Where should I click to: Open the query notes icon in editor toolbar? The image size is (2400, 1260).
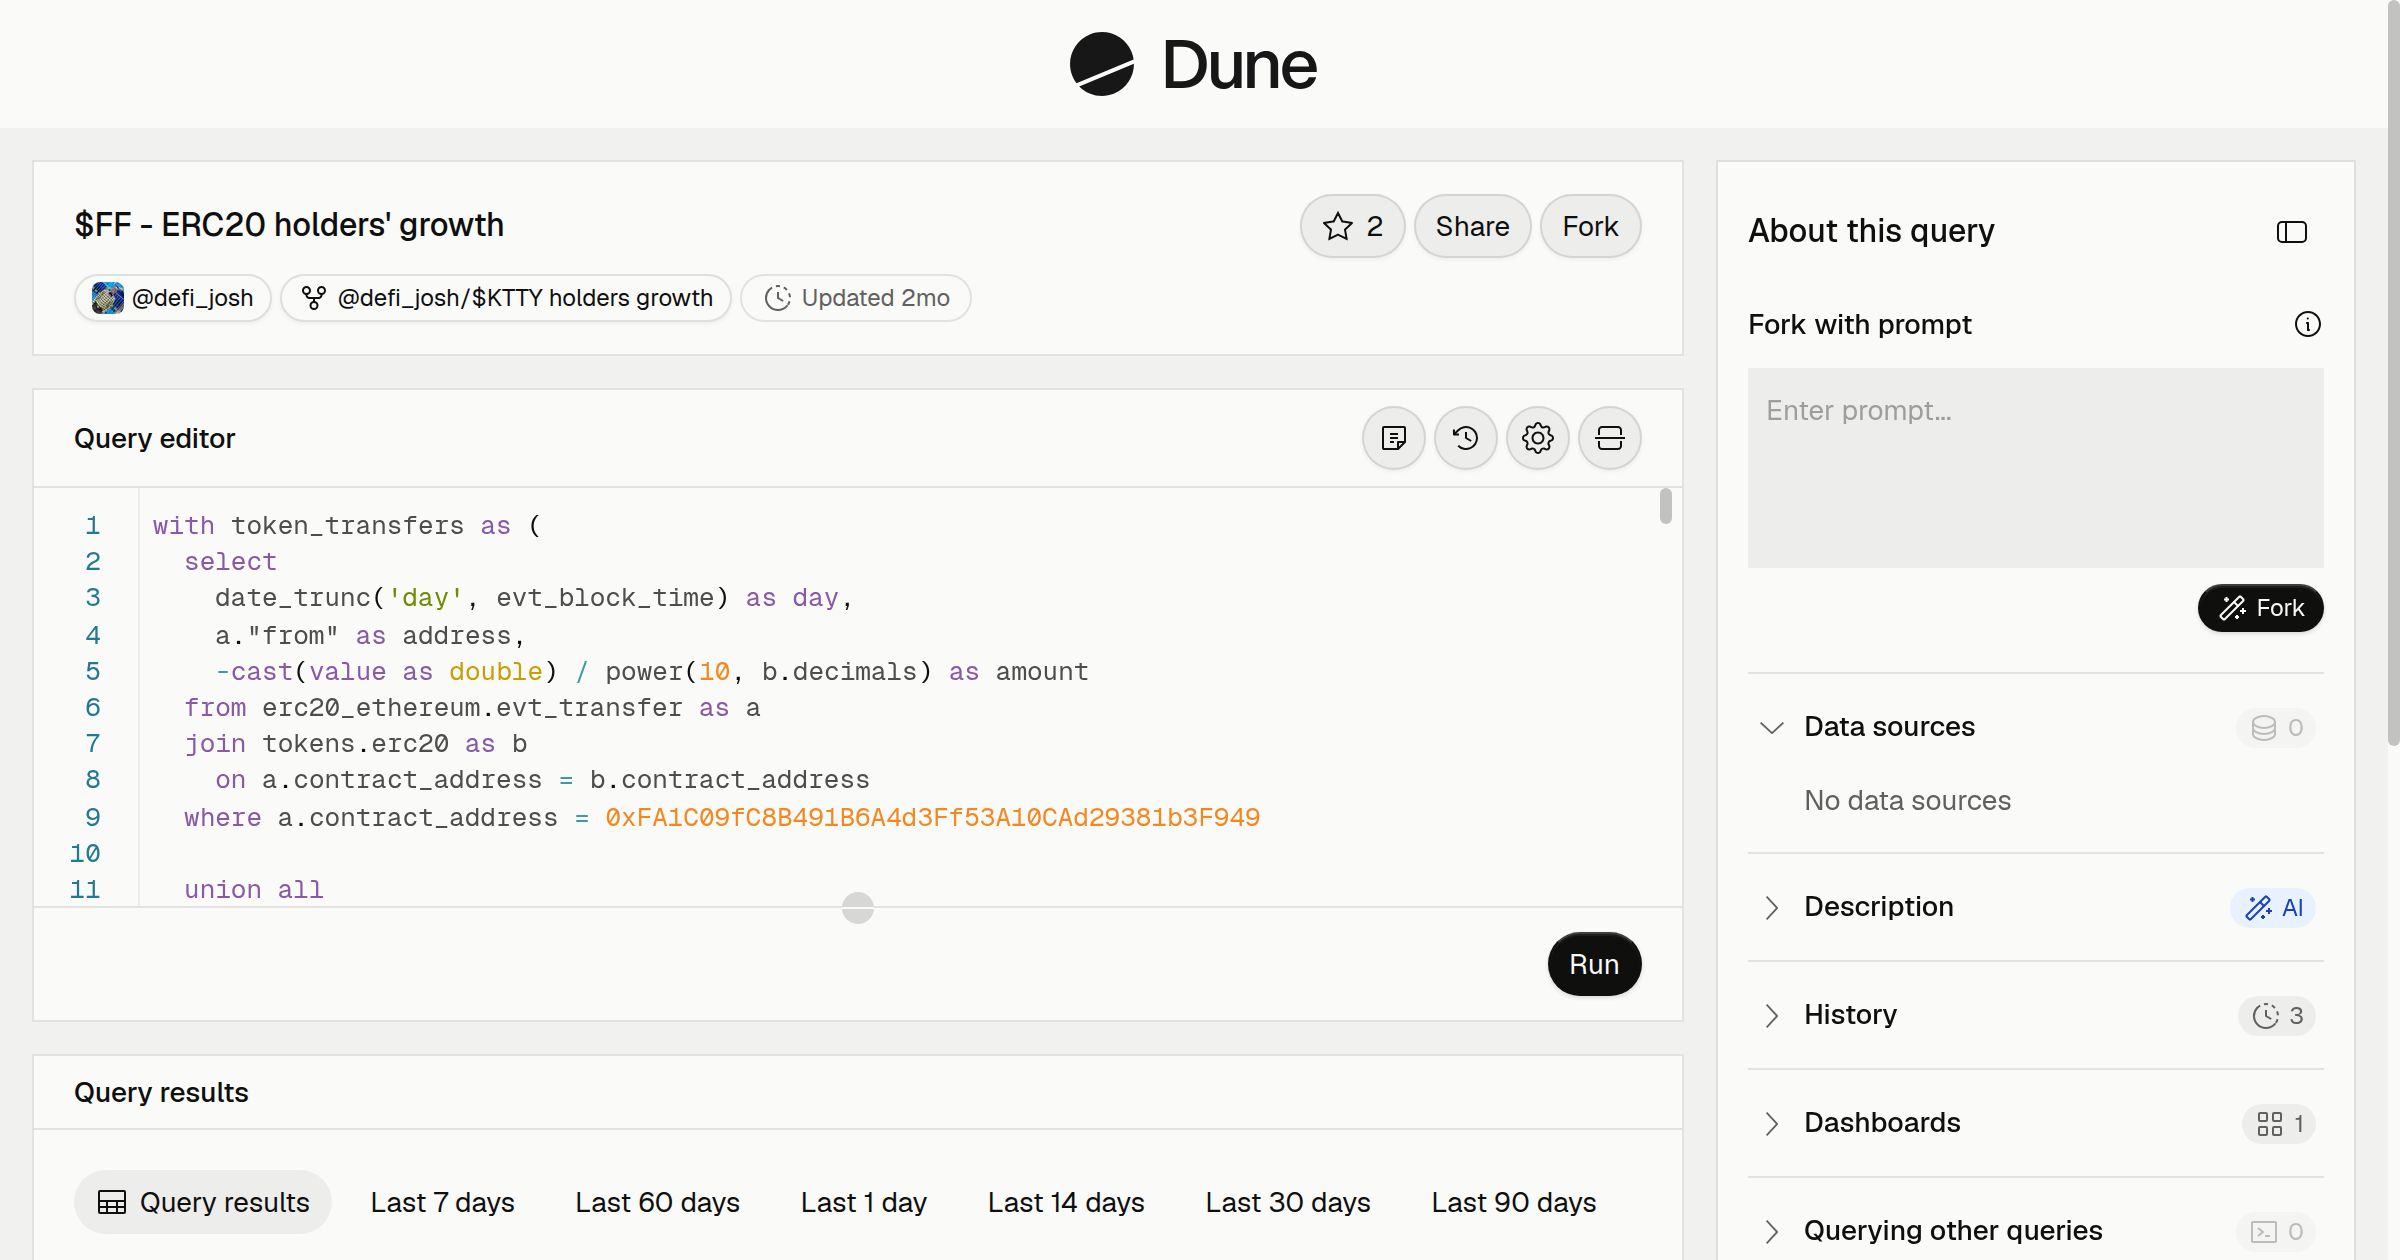tap(1393, 438)
